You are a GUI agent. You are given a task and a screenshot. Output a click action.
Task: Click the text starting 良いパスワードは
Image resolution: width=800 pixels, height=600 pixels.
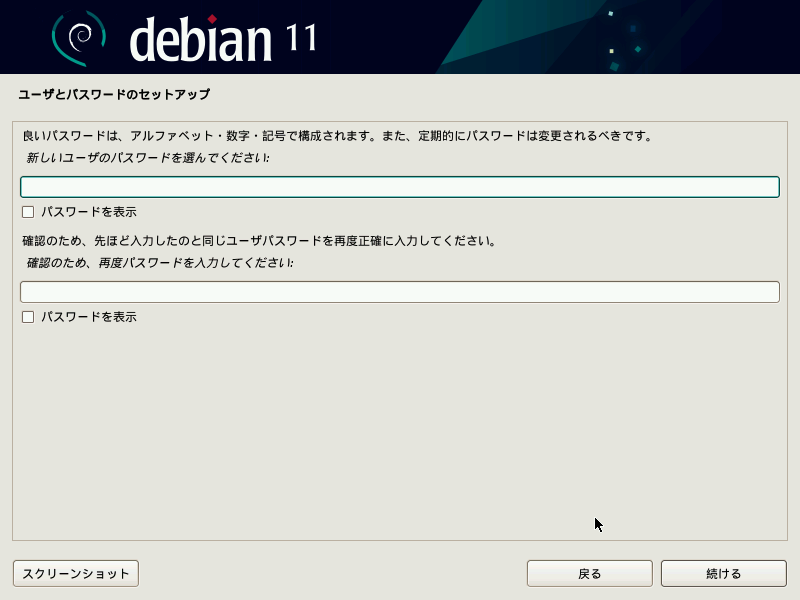(337, 136)
